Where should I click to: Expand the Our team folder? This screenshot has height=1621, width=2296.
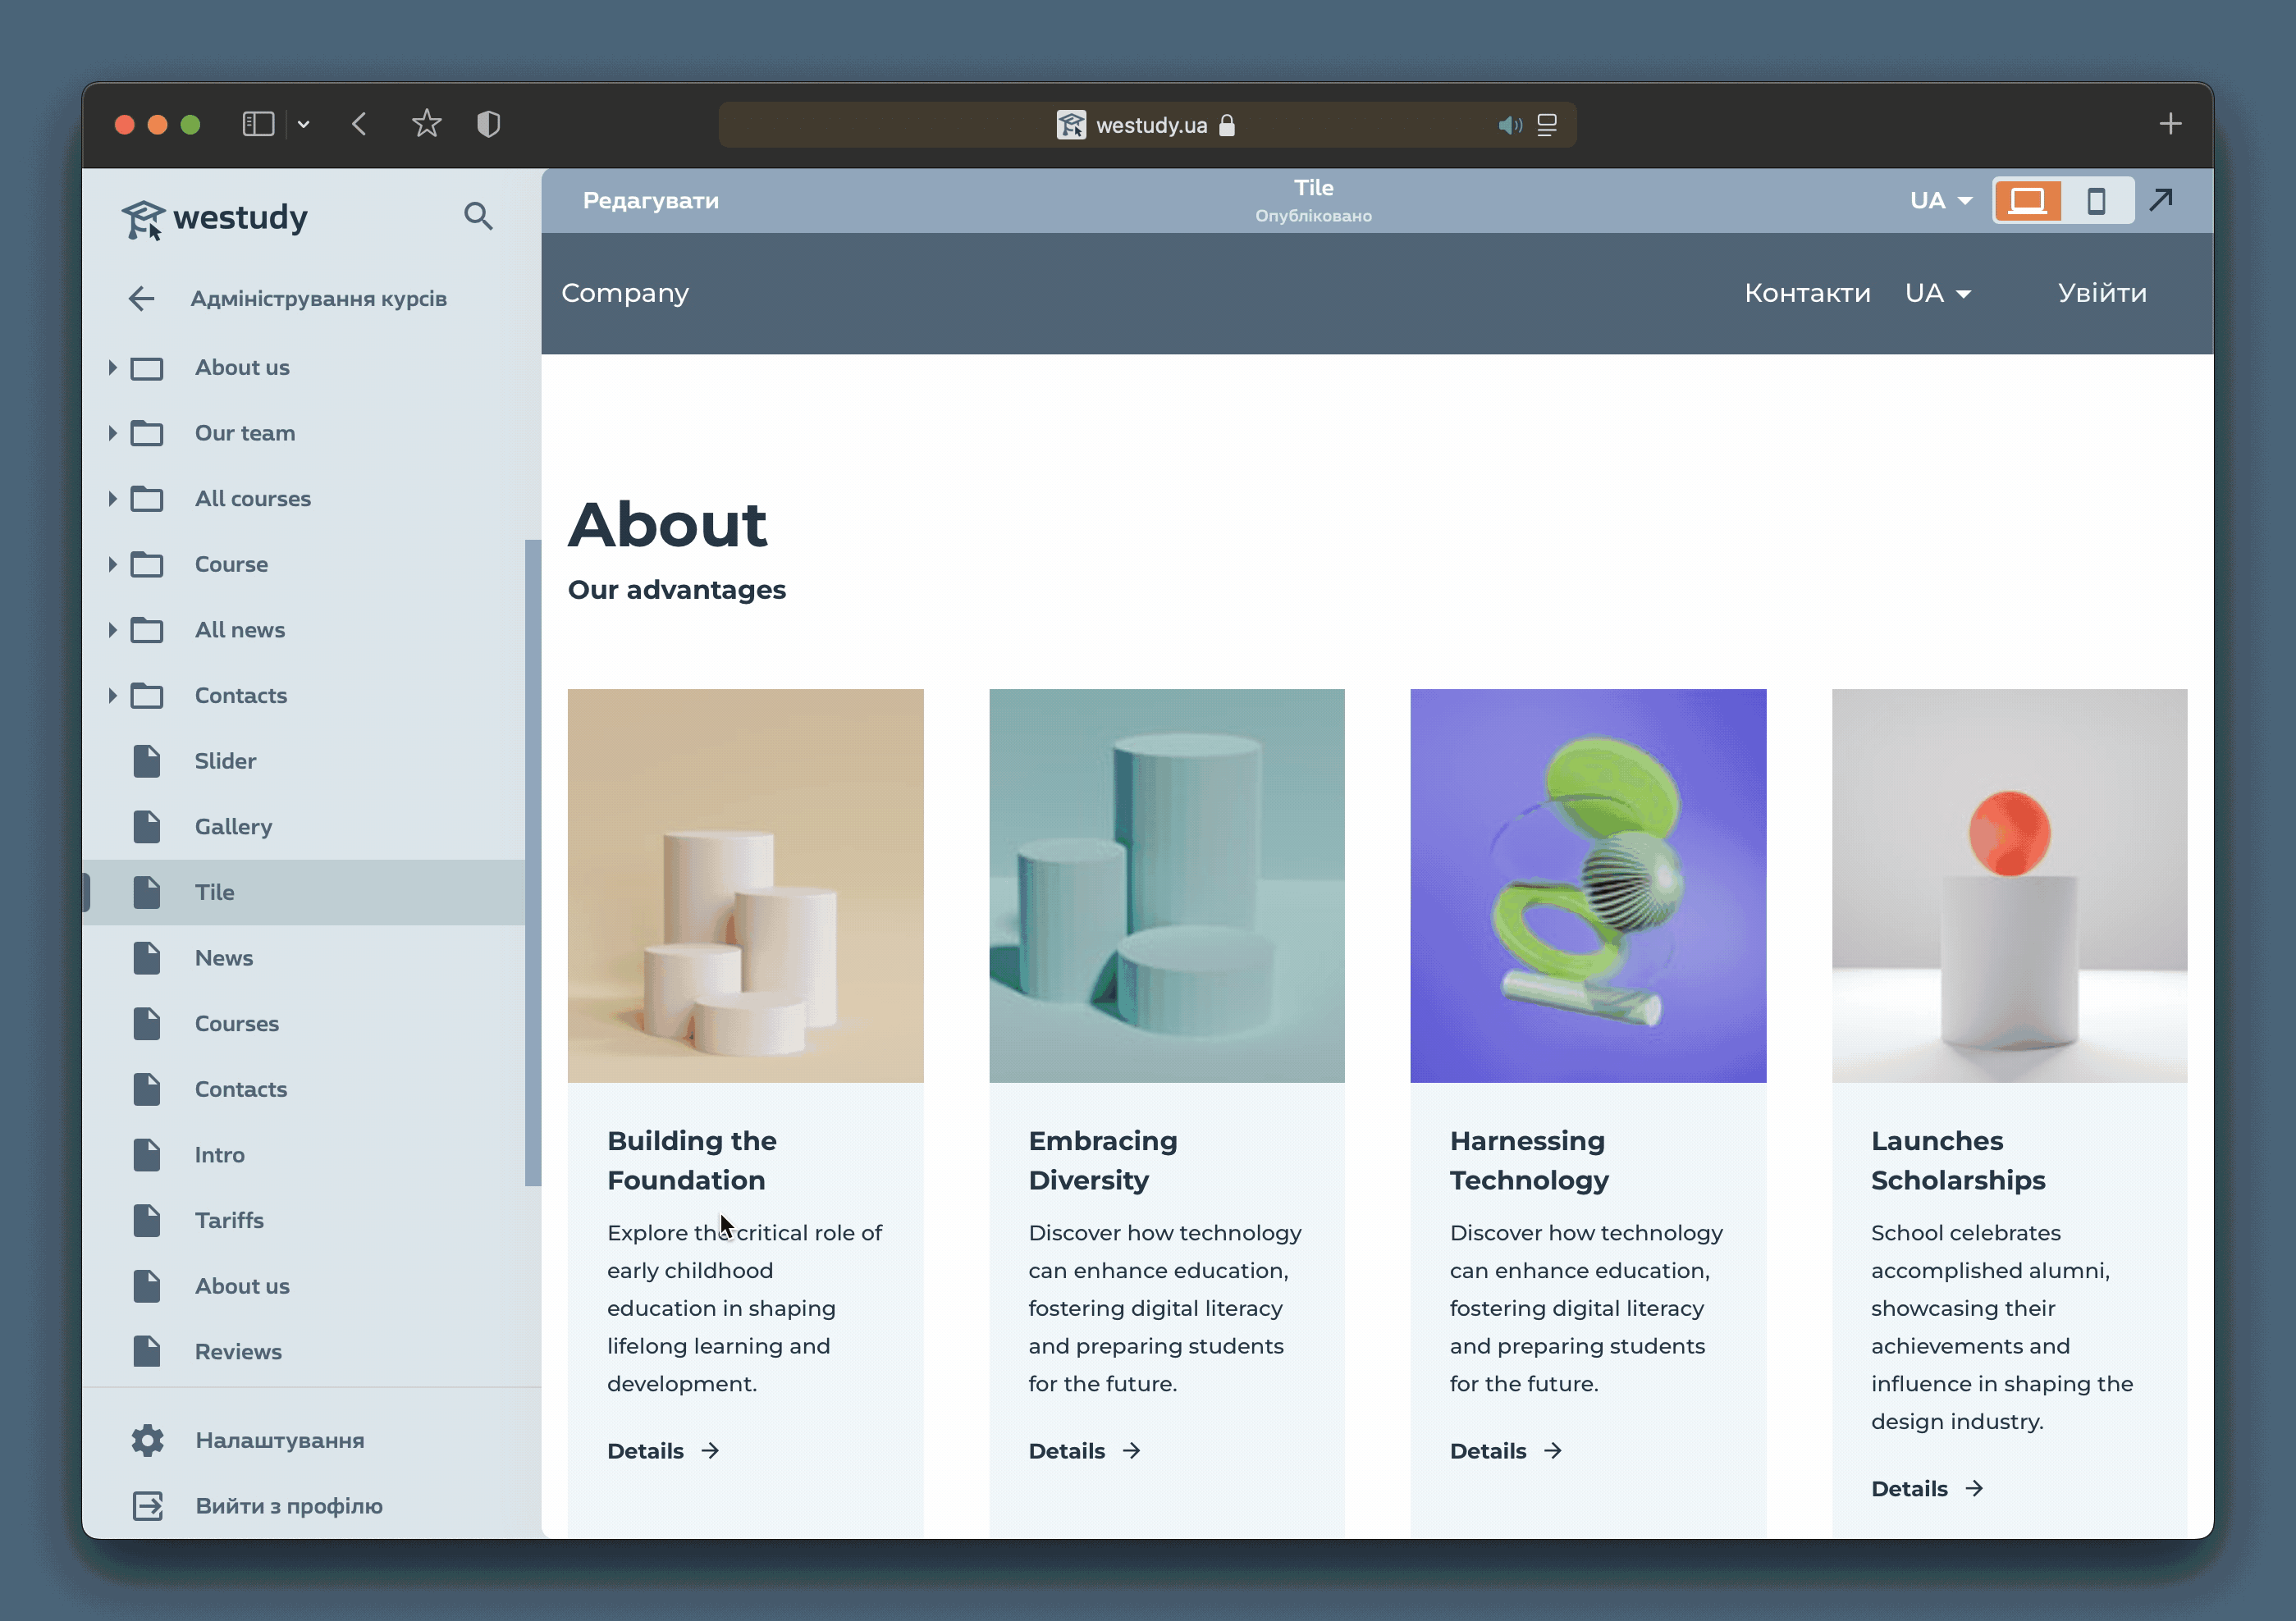click(113, 433)
